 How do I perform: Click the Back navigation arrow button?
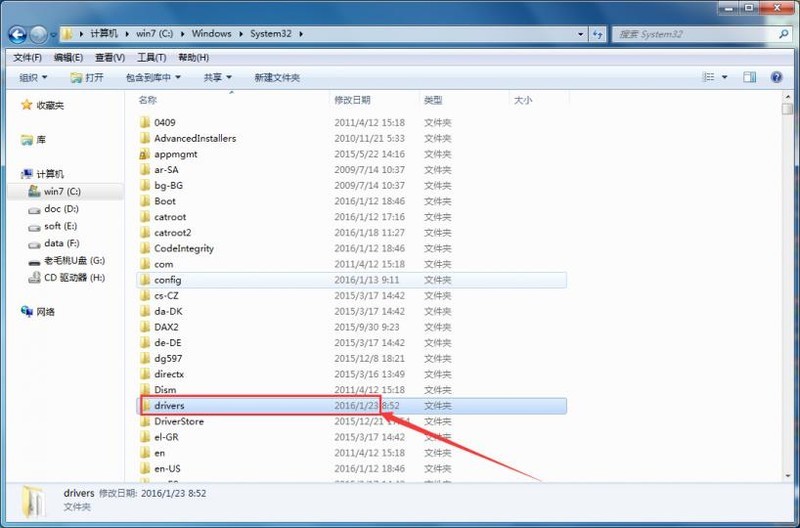tap(17, 34)
